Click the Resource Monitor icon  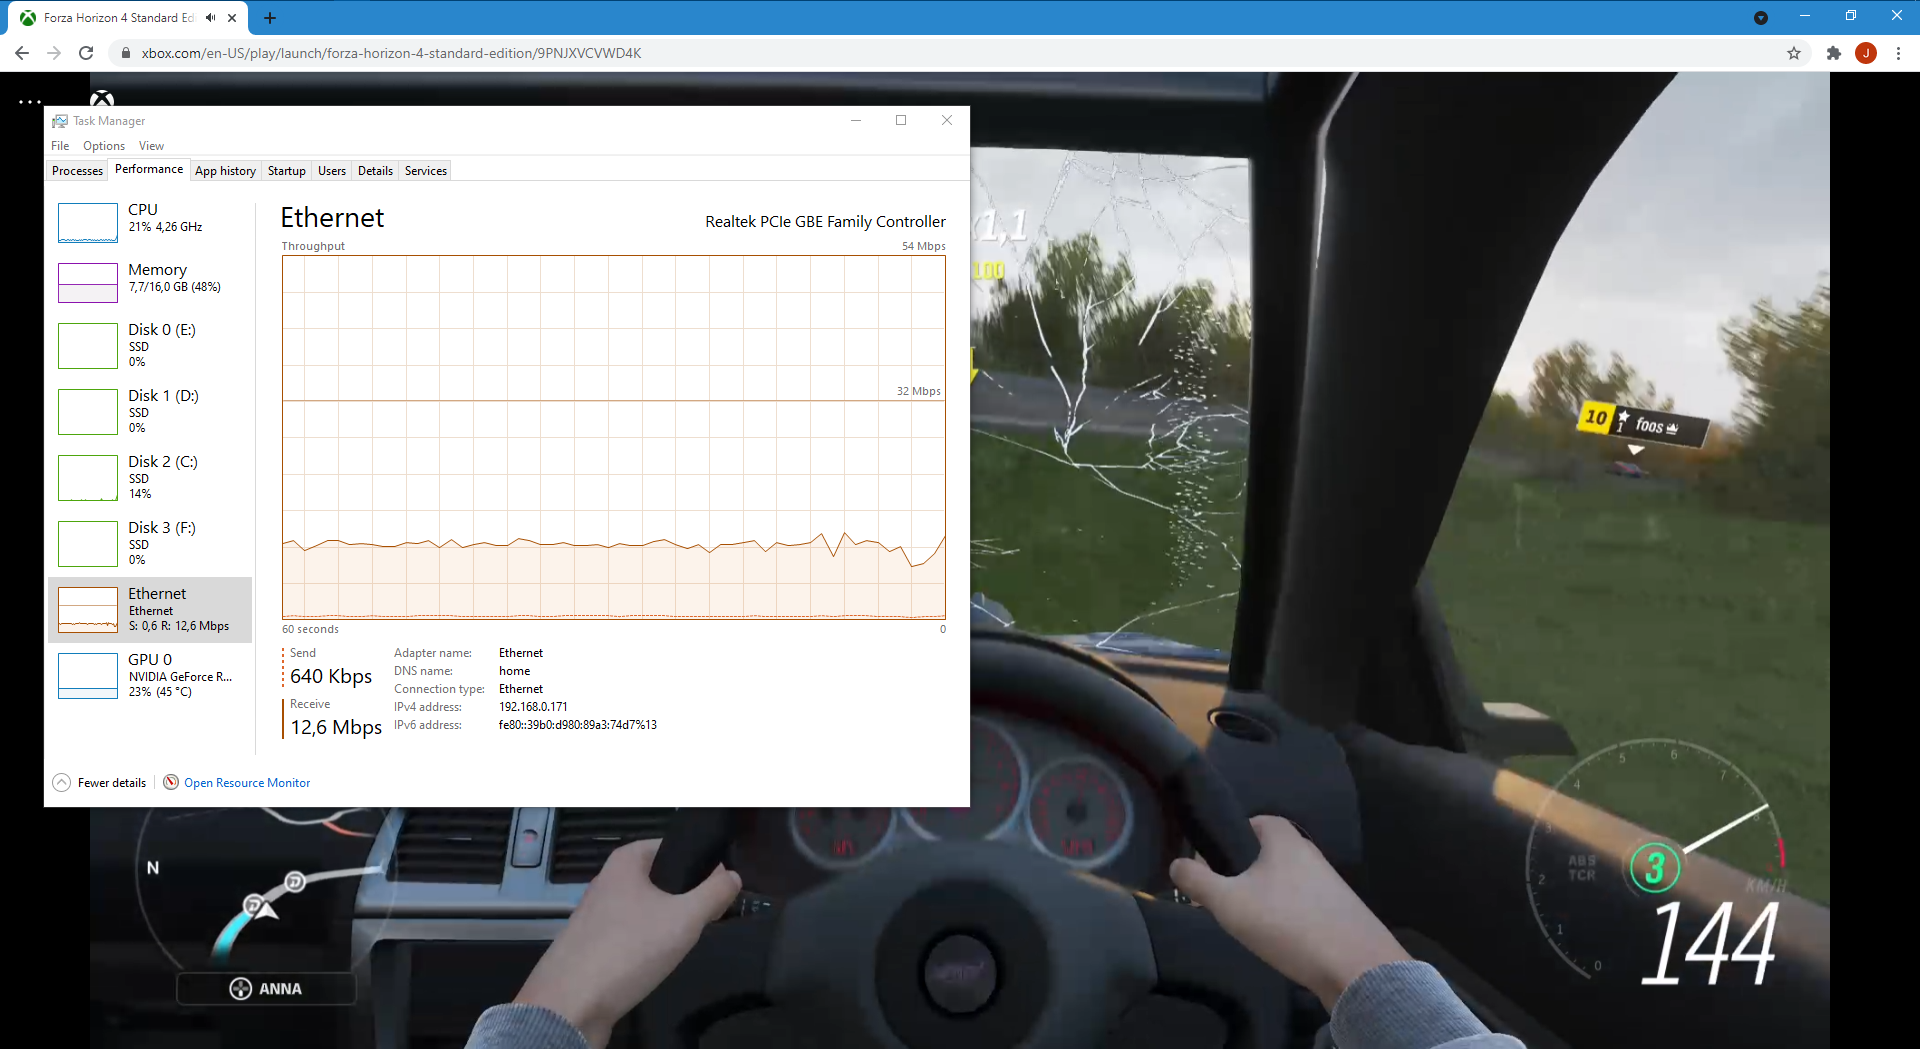point(171,782)
